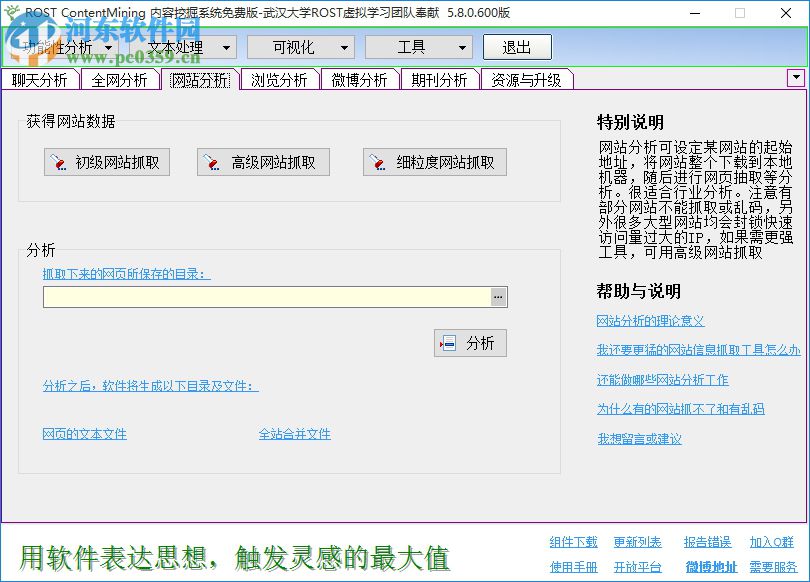Image resolution: width=810 pixels, height=582 pixels.
Task: Run analysis using the 分析 icon button
Action: [x=469, y=343]
